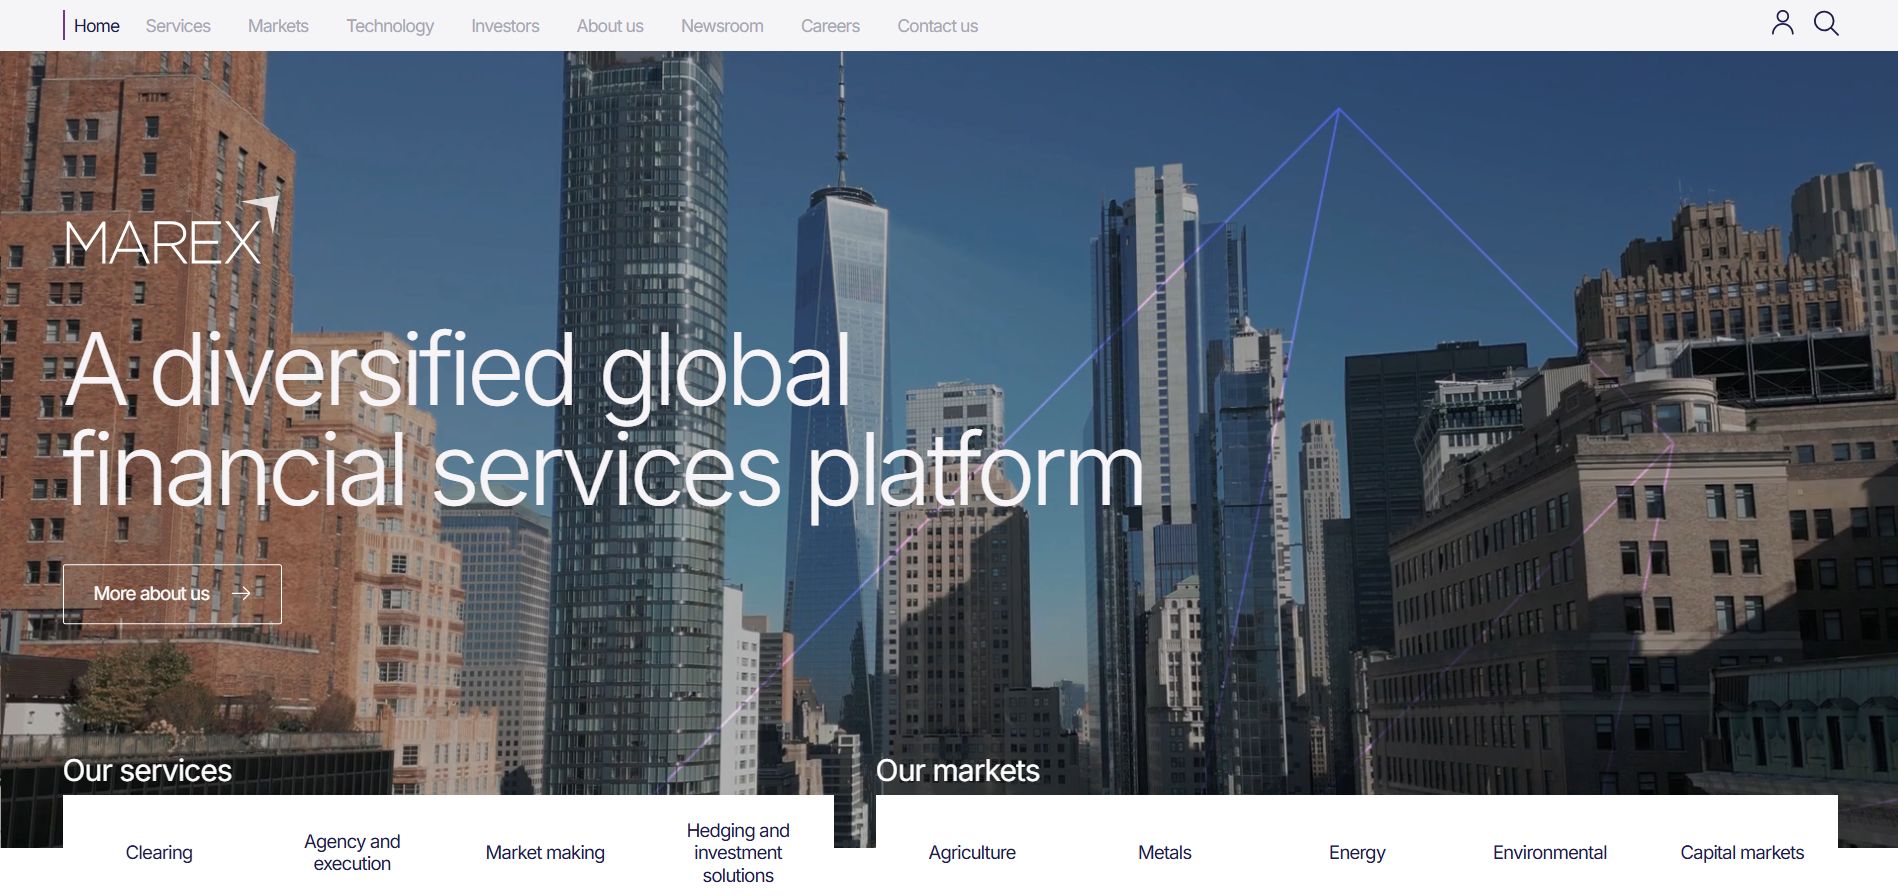Select the Agriculture market
Image resolution: width=1898 pixels, height=896 pixels.
972,852
